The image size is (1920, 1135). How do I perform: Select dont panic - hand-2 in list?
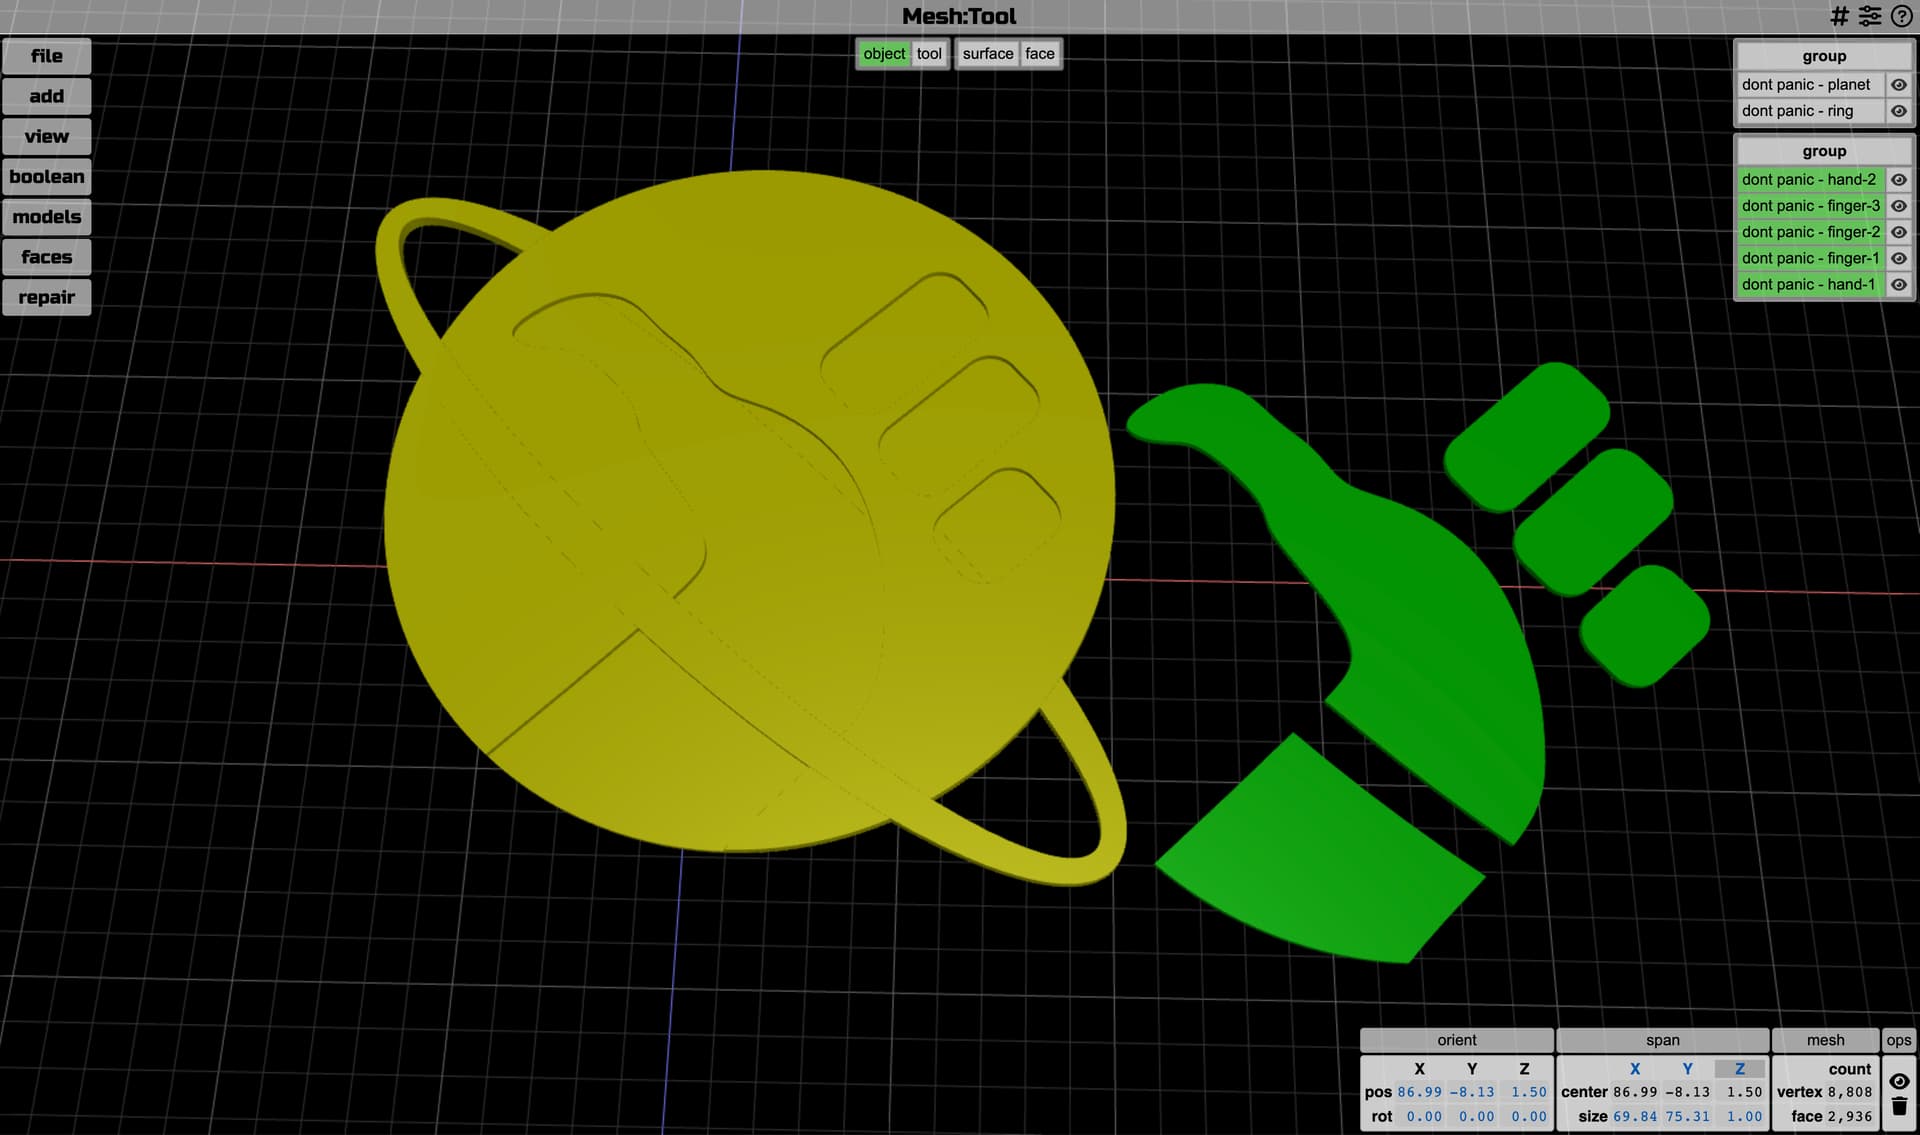click(x=1811, y=180)
